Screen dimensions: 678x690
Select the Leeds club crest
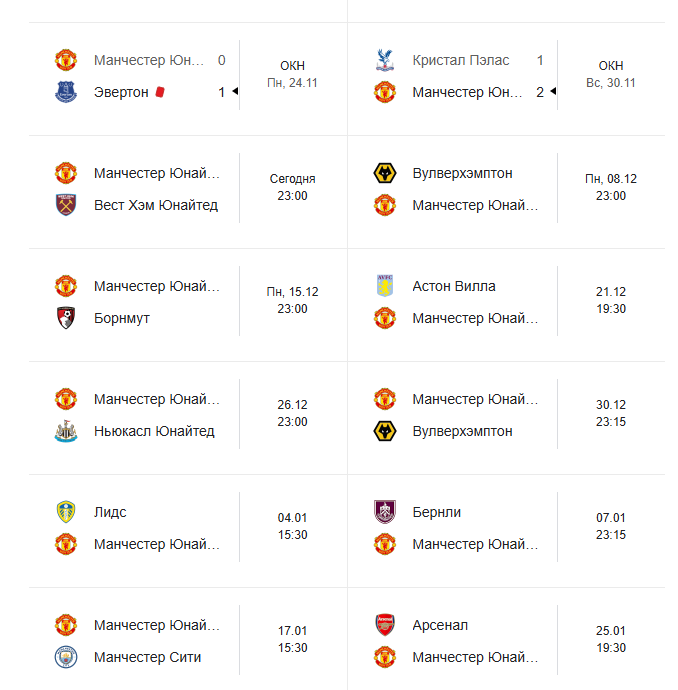point(66,512)
